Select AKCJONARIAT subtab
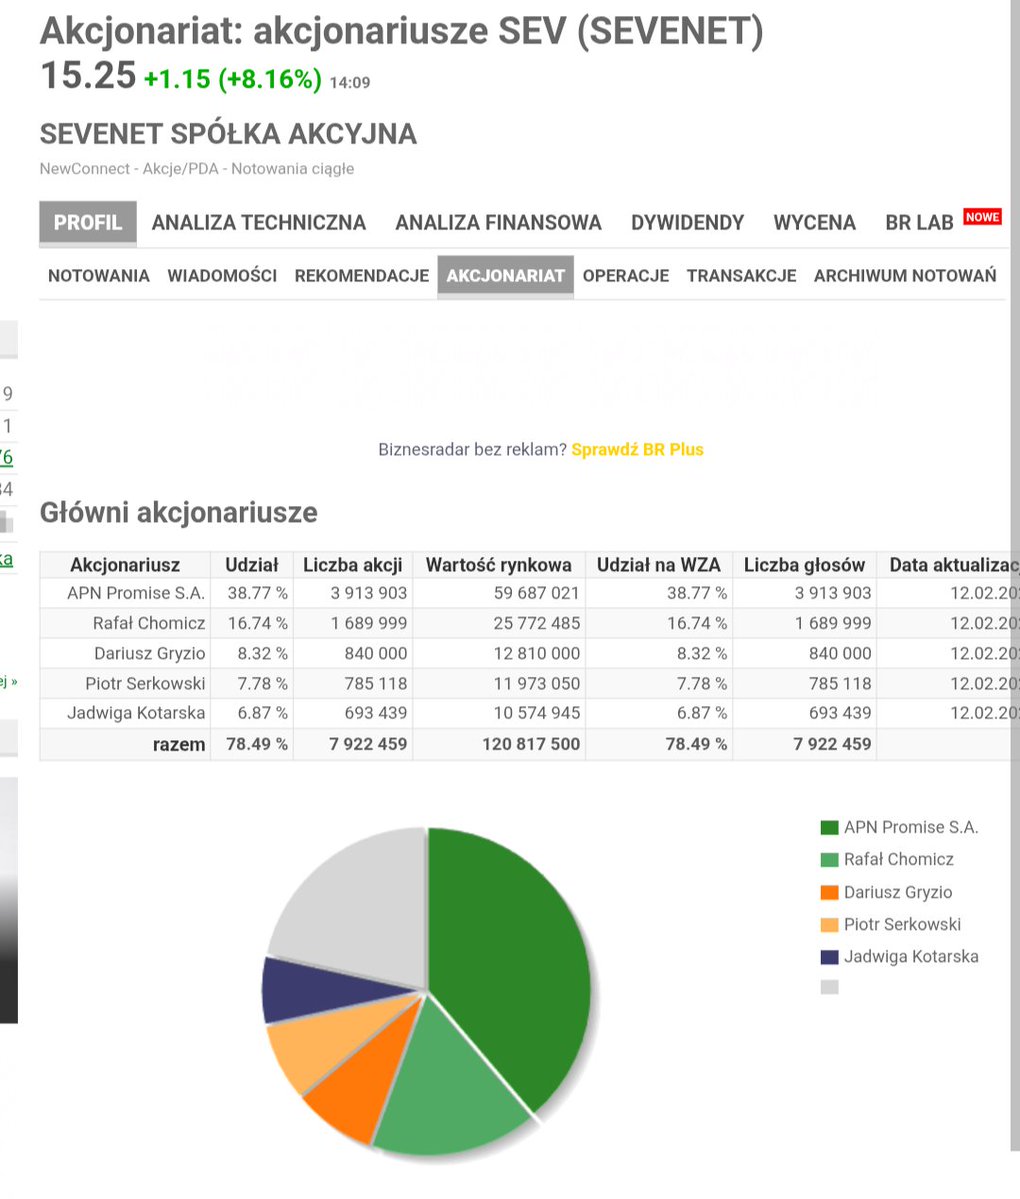This screenshot has height=1199, width=1020. pyautogui.click(x=505, y=275)
